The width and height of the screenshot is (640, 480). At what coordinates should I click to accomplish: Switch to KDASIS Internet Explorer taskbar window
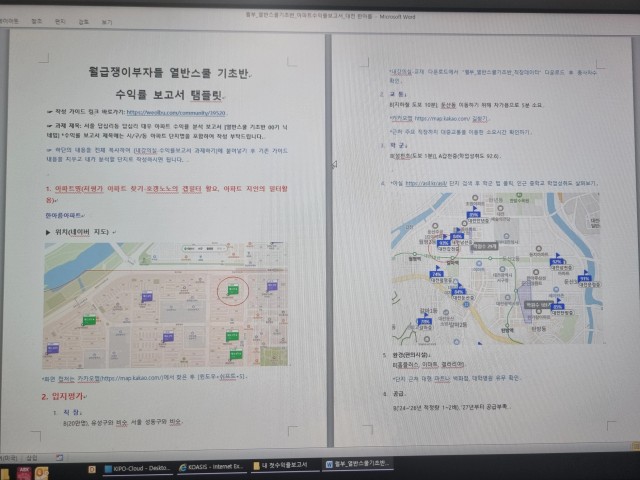click(211, 467)
